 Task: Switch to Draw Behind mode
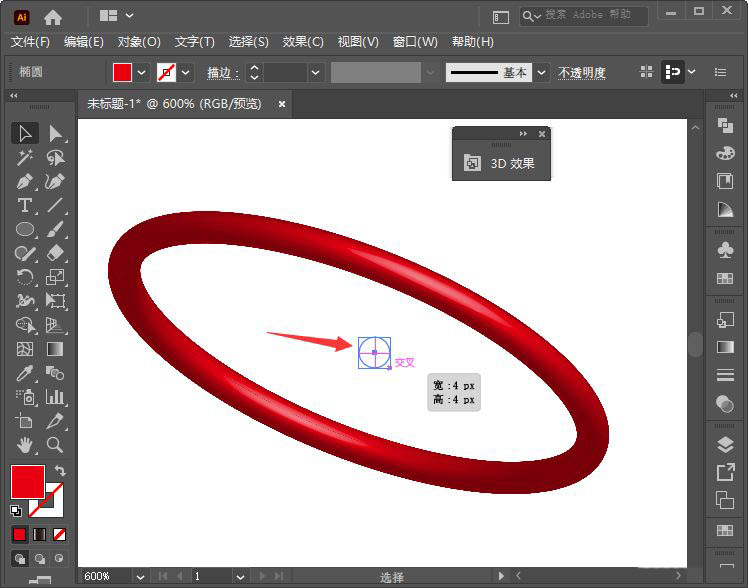click(x=40, y=559)
